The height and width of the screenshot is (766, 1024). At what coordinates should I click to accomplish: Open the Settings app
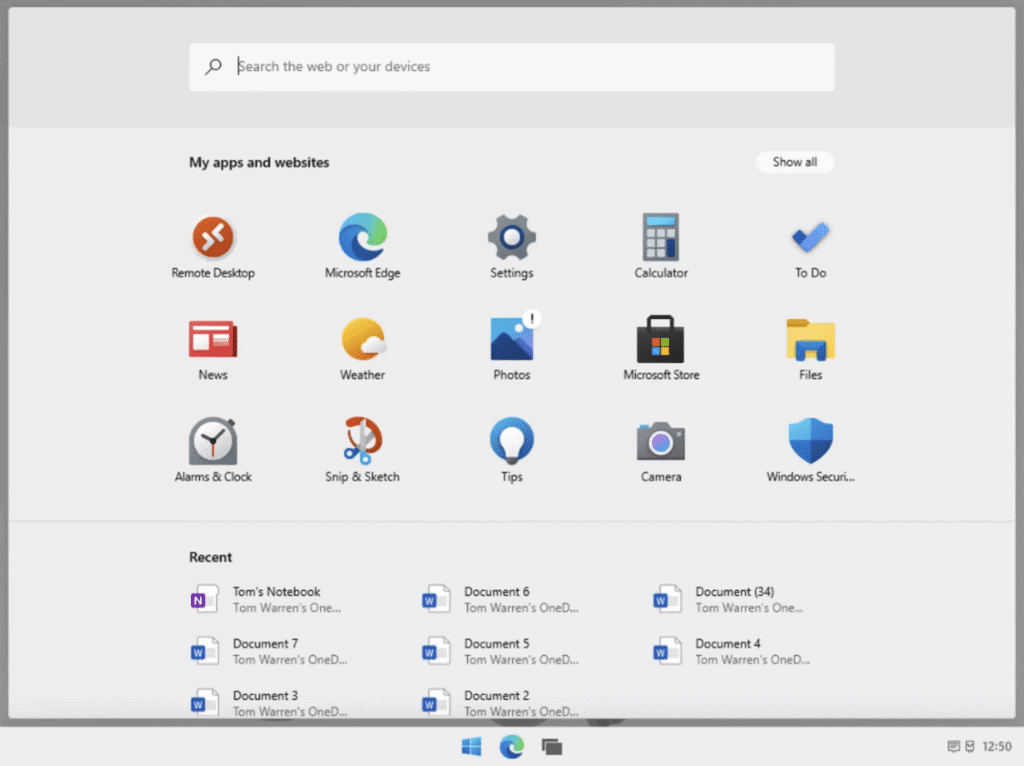coord(511,247)
